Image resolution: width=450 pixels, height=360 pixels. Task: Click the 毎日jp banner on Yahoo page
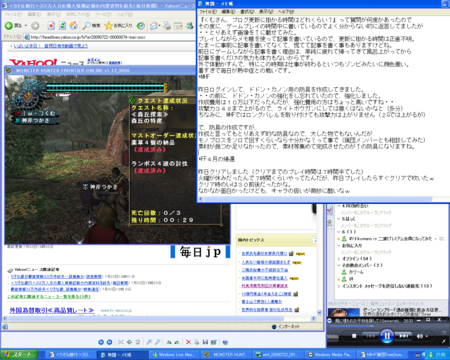pyautogui.click(x=200, y=252)
